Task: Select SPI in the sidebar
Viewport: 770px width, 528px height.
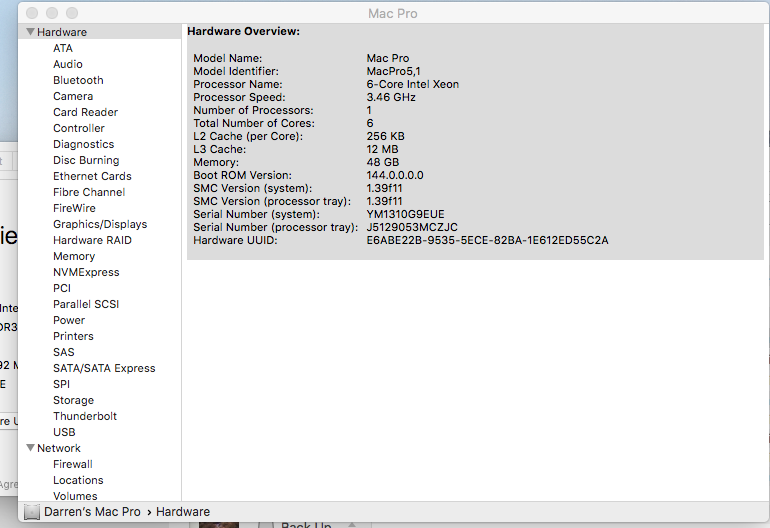Action: coord(61,384)
